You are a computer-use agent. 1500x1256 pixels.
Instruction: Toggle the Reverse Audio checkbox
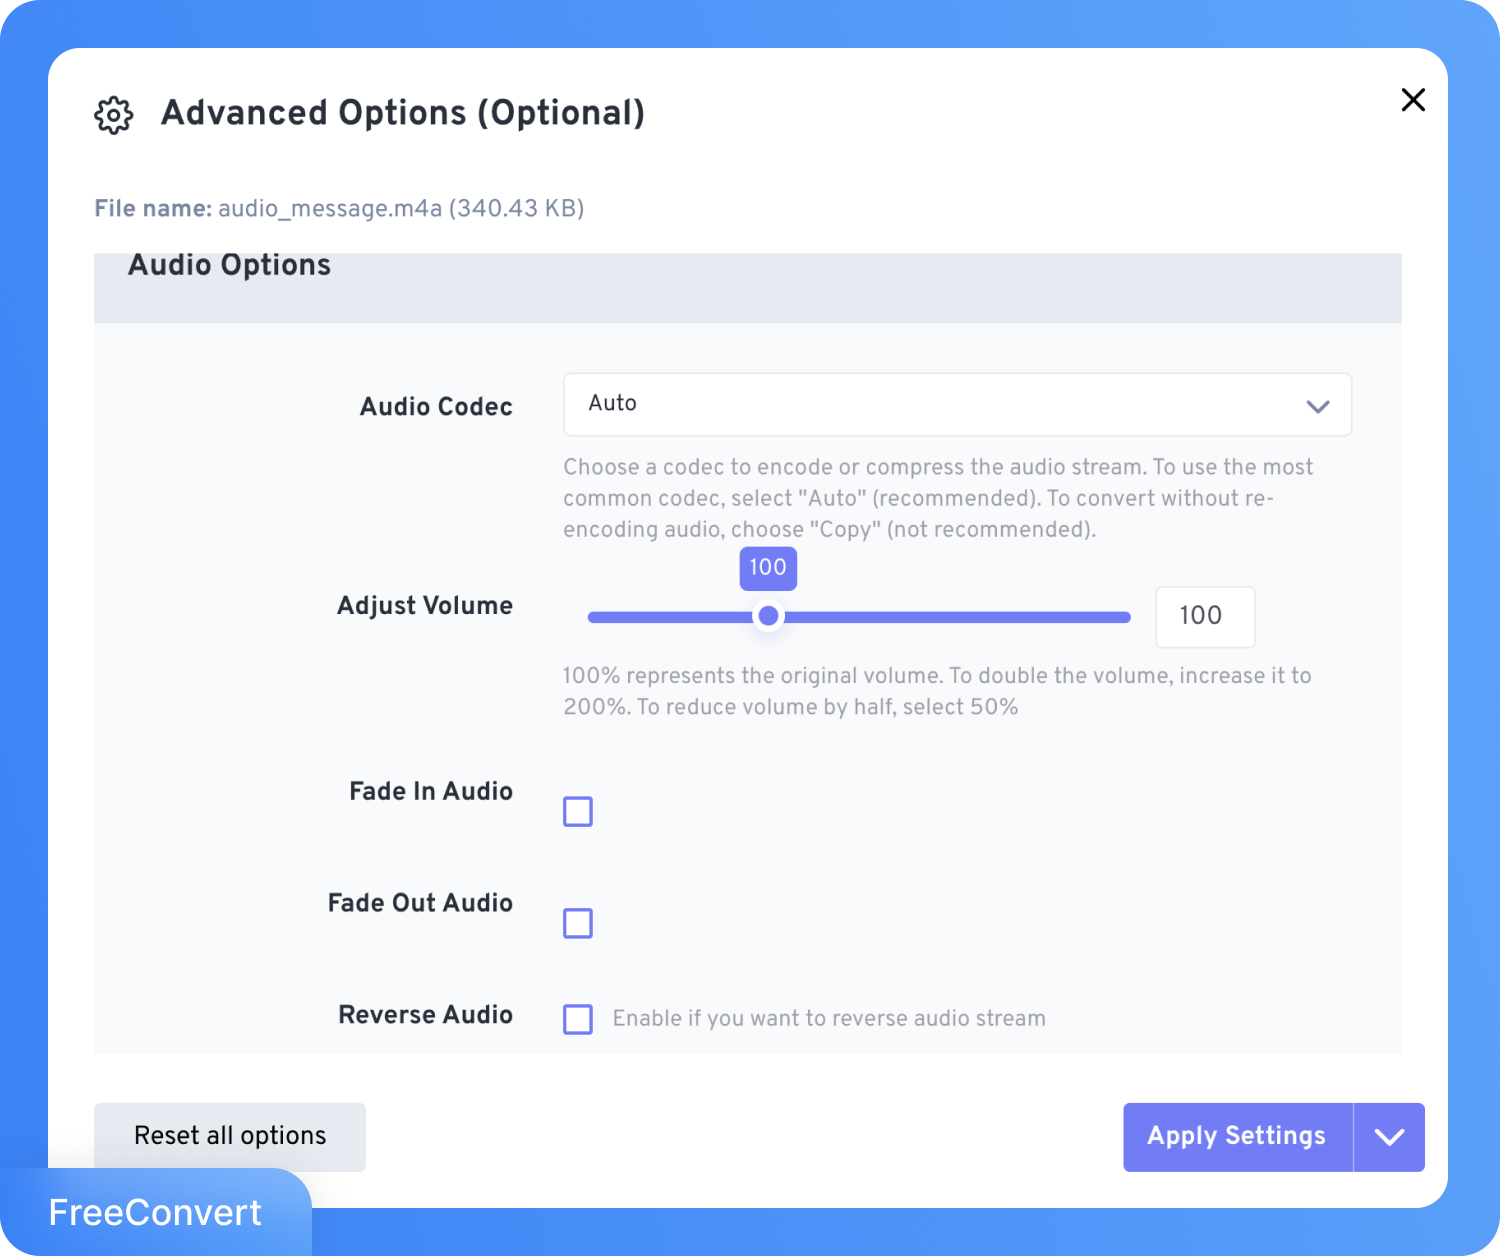point(578,1019)
